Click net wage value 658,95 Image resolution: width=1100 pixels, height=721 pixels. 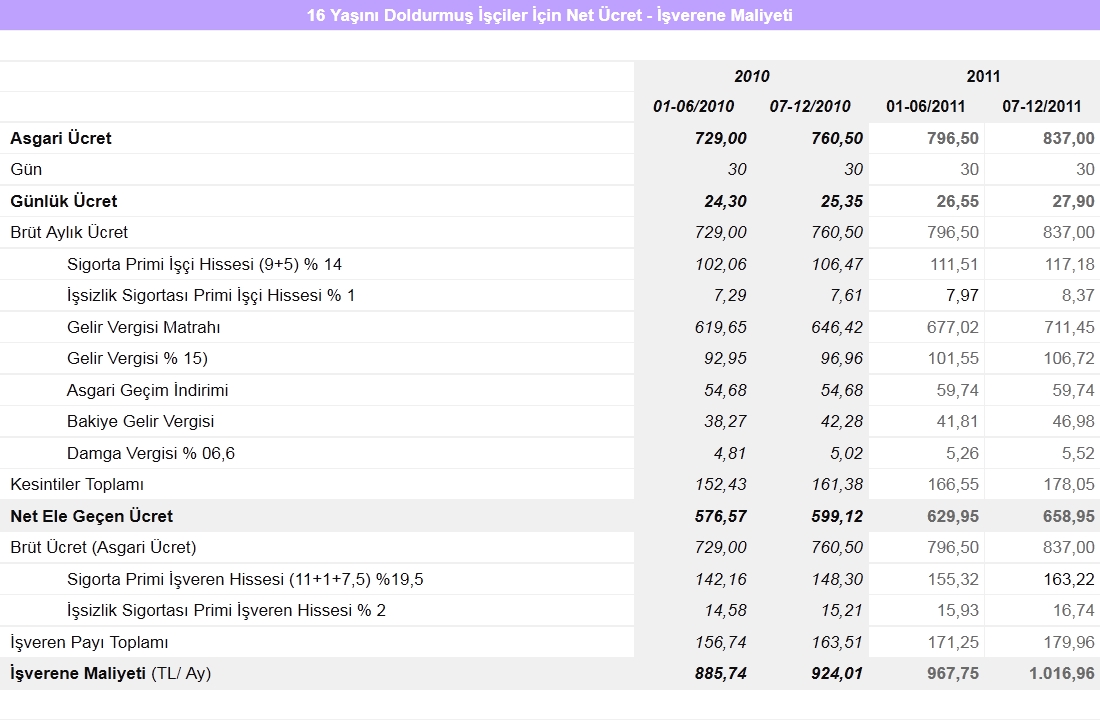[x=1068, y=516]
